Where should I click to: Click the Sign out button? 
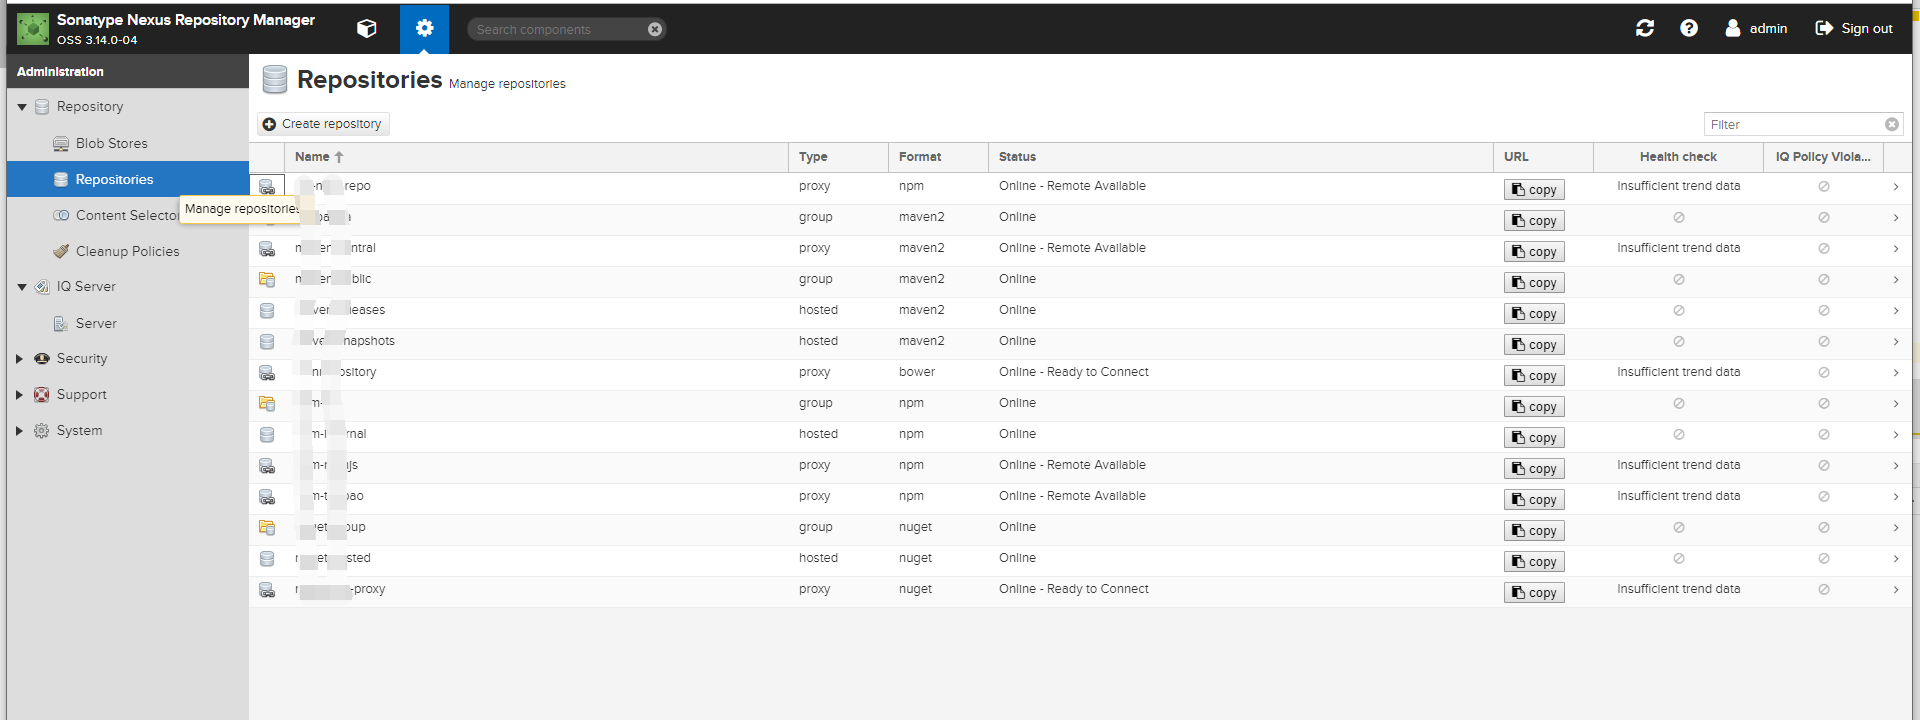1854,28
